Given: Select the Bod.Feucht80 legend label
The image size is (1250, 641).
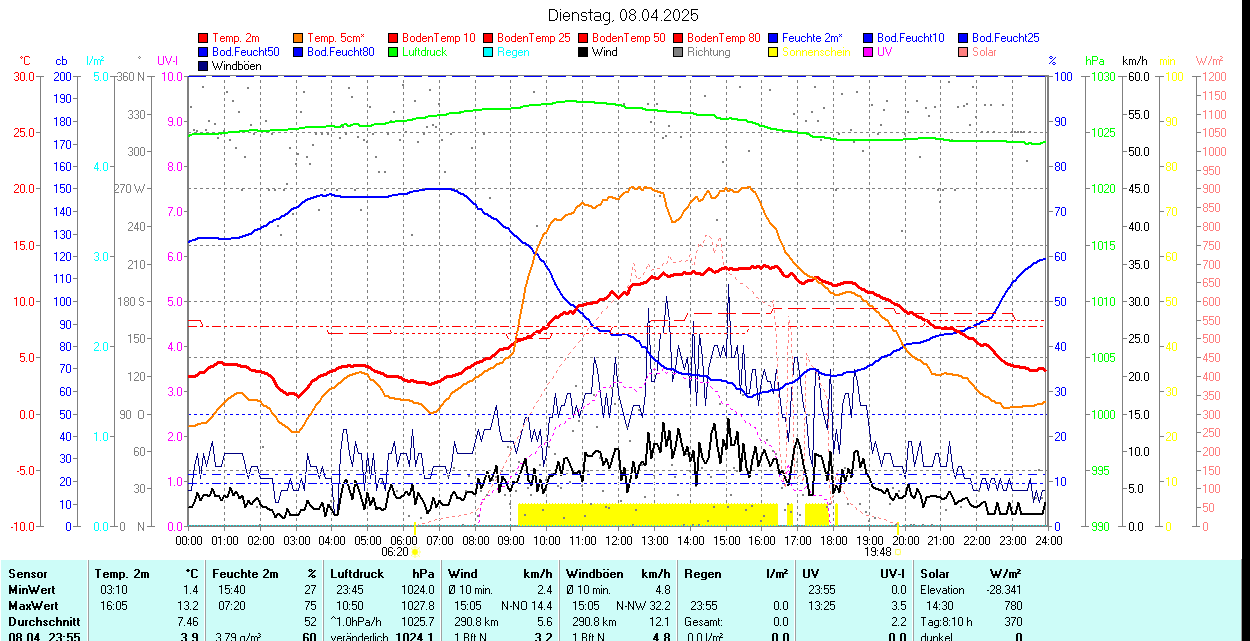Looking at the screenshot, I should tap(340, 52).
